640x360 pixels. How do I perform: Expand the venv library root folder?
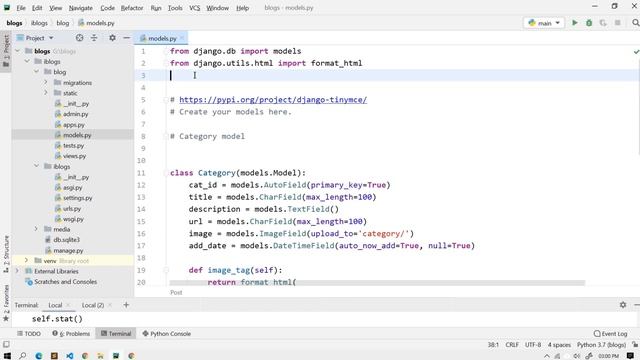tap(27, 260)
